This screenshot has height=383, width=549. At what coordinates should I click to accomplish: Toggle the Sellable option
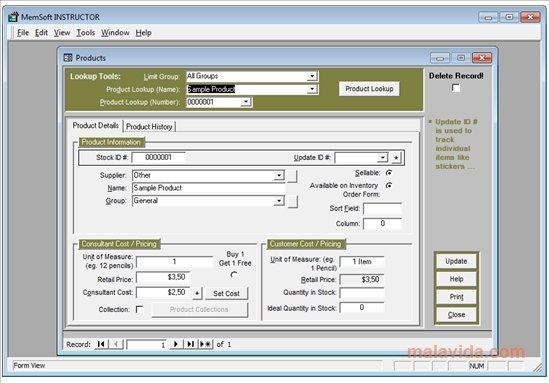pos(389,173)
